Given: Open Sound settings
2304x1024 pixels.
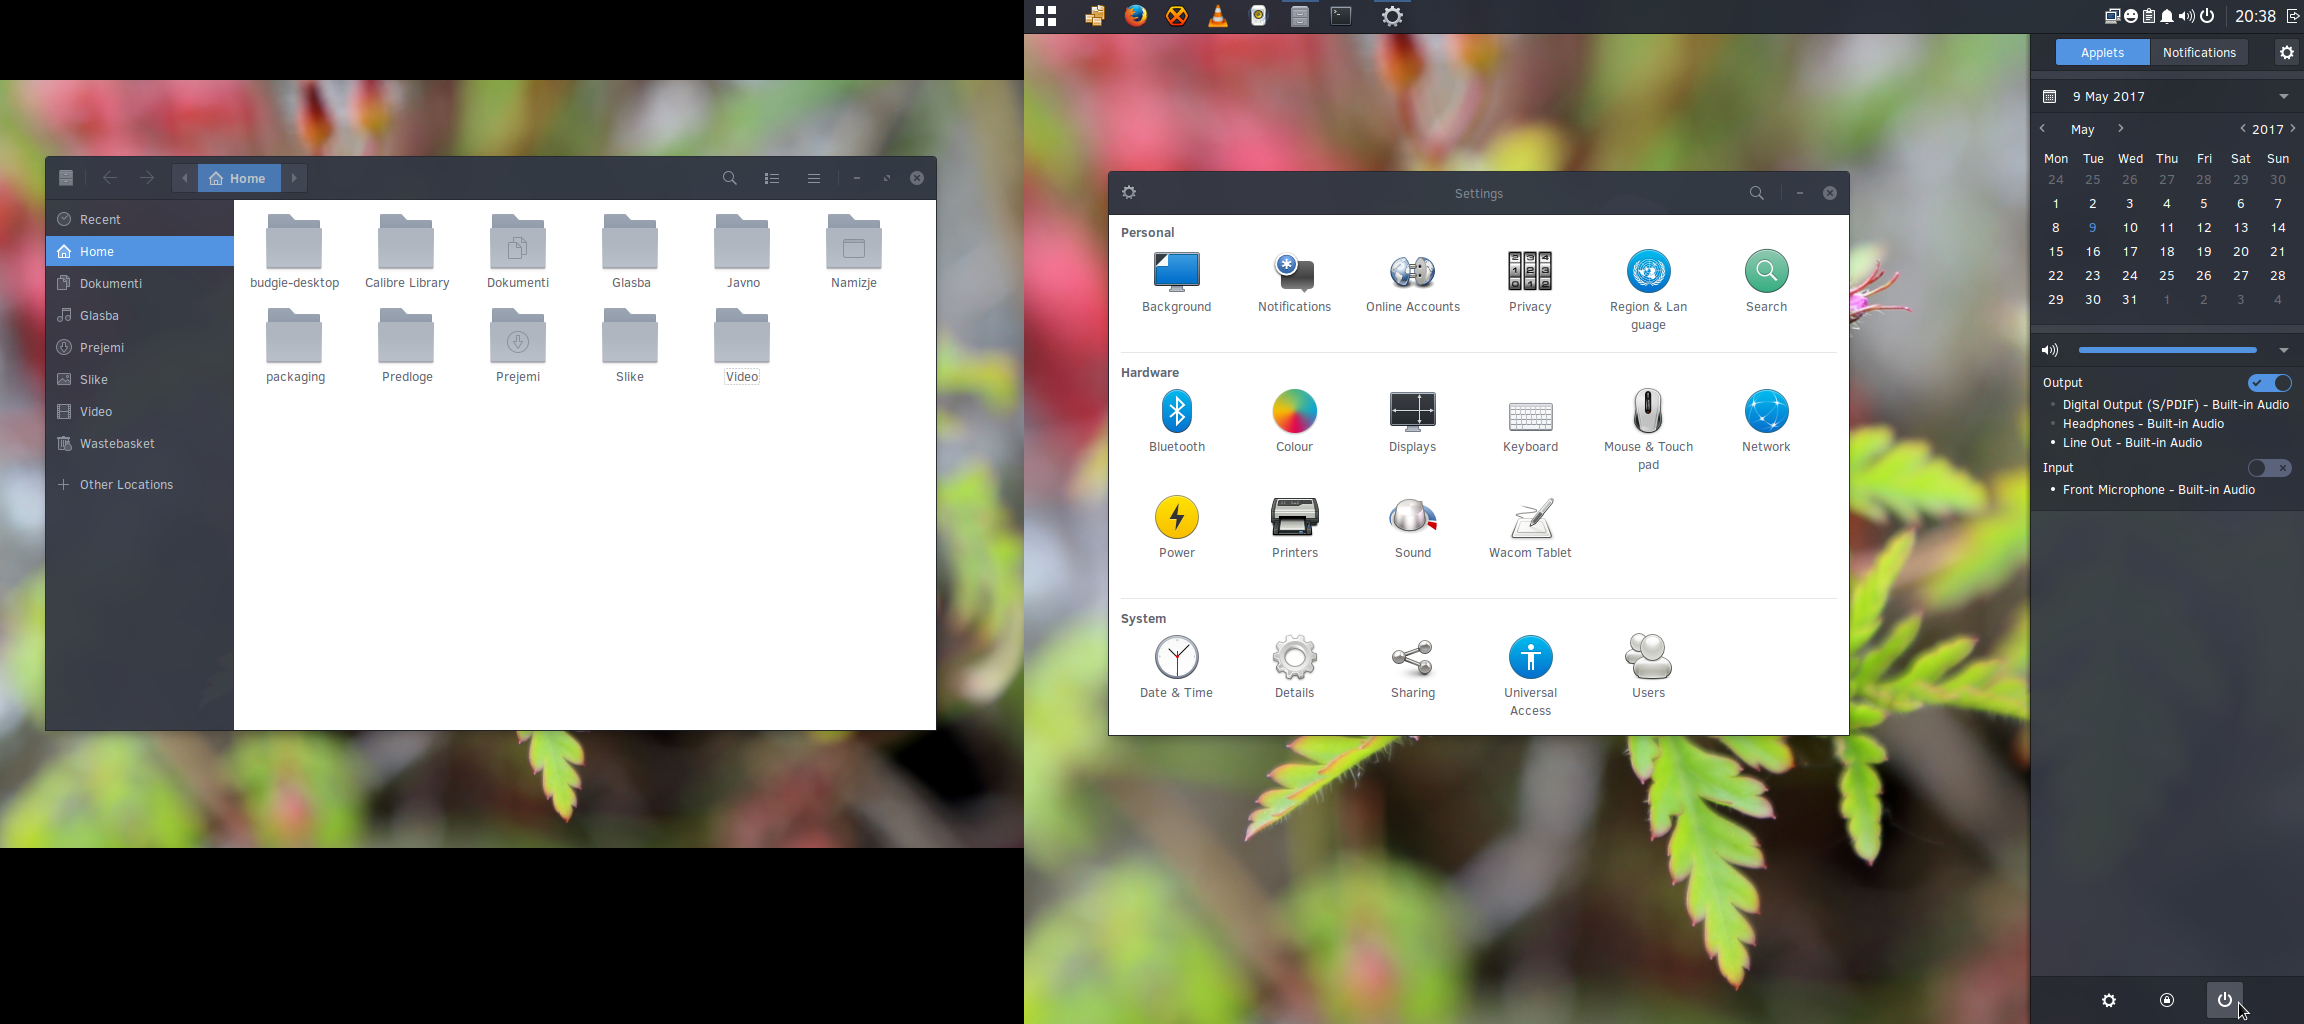Looking at the screenshot, I should [x=1412, y=528].
